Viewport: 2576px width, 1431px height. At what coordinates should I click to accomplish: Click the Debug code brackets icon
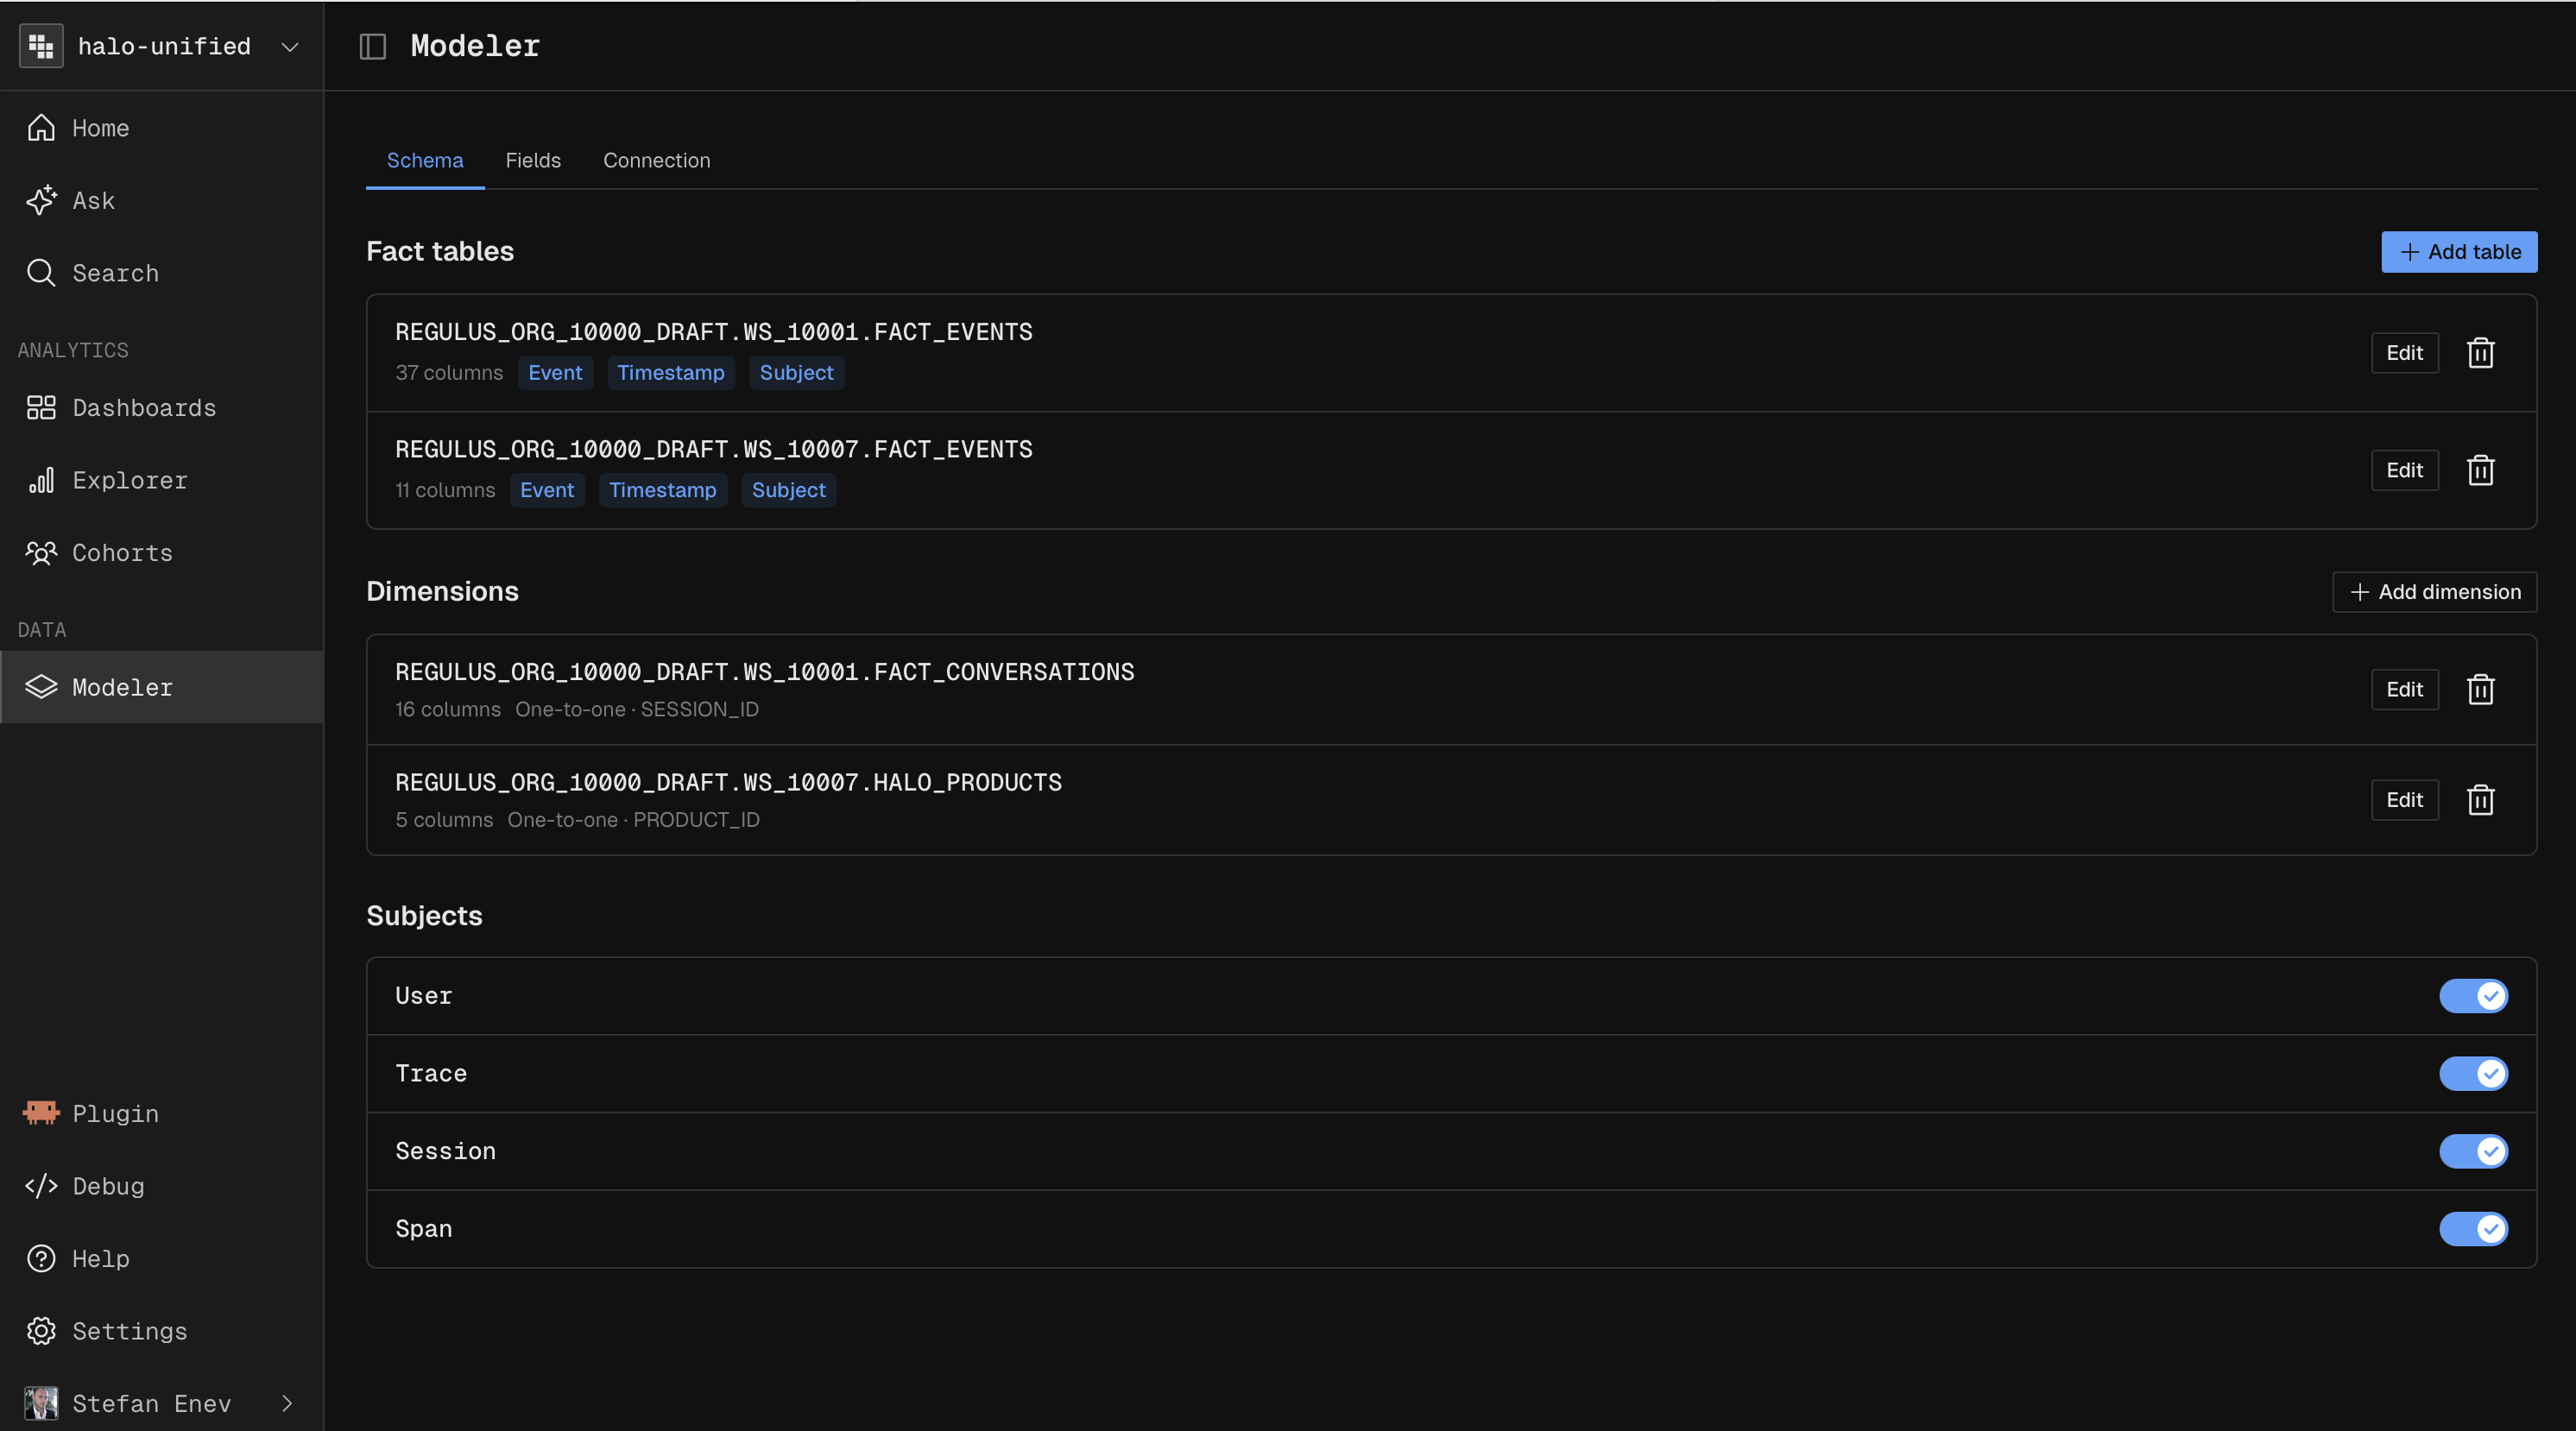[41, 1186]
